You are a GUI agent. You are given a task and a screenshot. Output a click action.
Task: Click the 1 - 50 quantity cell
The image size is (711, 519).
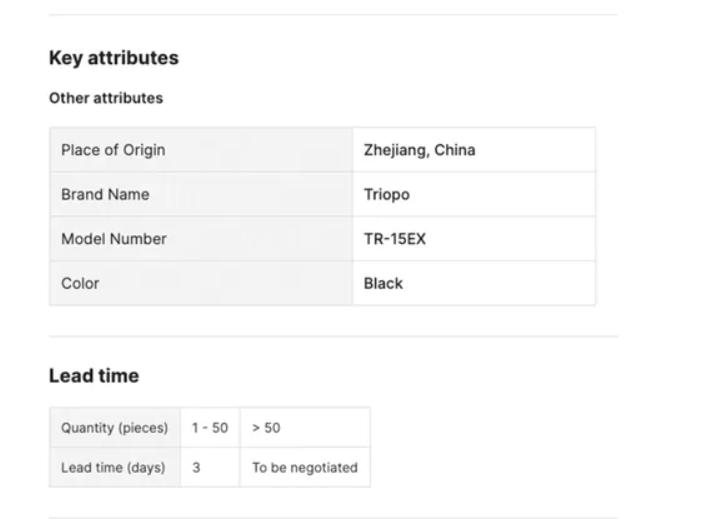[x=209, y=428]
